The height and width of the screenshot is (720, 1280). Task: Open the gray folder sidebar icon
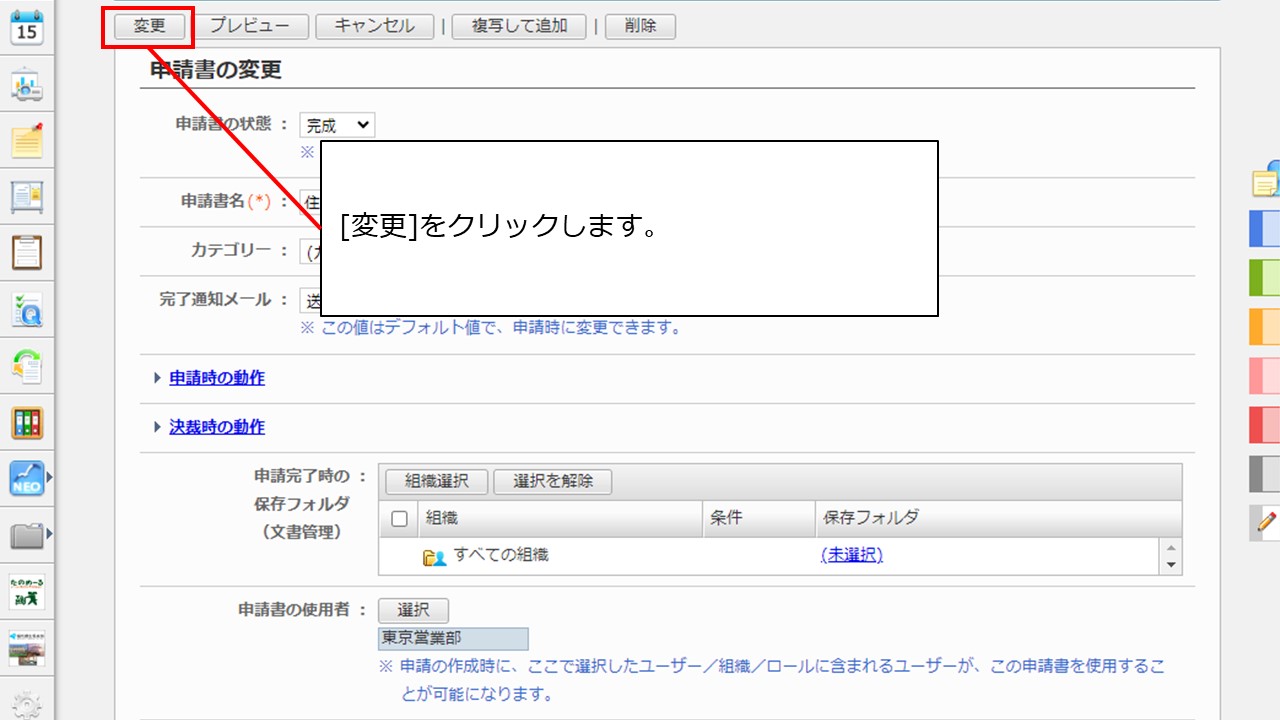(x=27, y=536)
